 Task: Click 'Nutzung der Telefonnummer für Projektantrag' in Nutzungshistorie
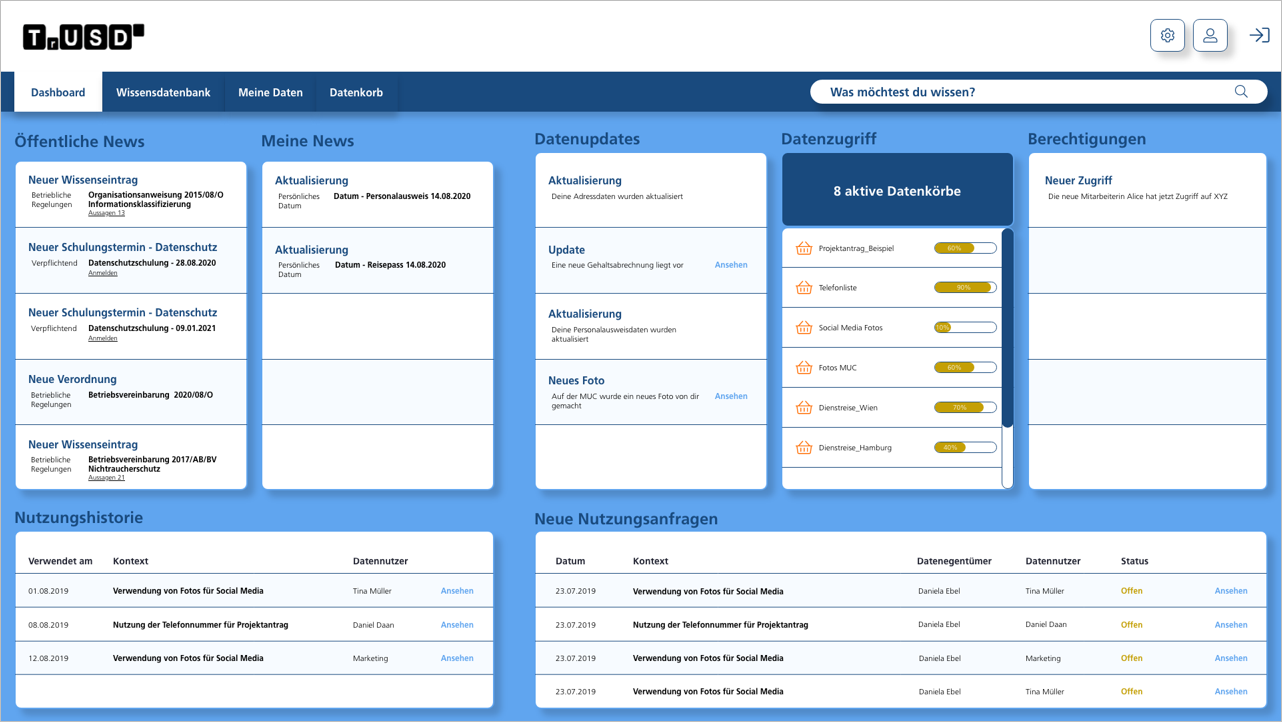(x=200, y=625)
